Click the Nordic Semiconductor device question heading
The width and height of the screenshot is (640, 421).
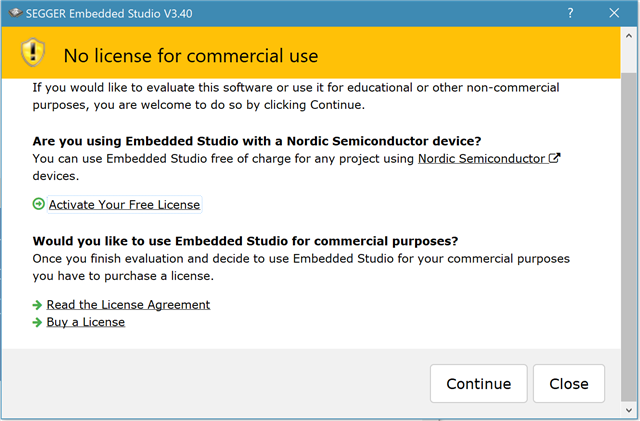tap(257, 141)
